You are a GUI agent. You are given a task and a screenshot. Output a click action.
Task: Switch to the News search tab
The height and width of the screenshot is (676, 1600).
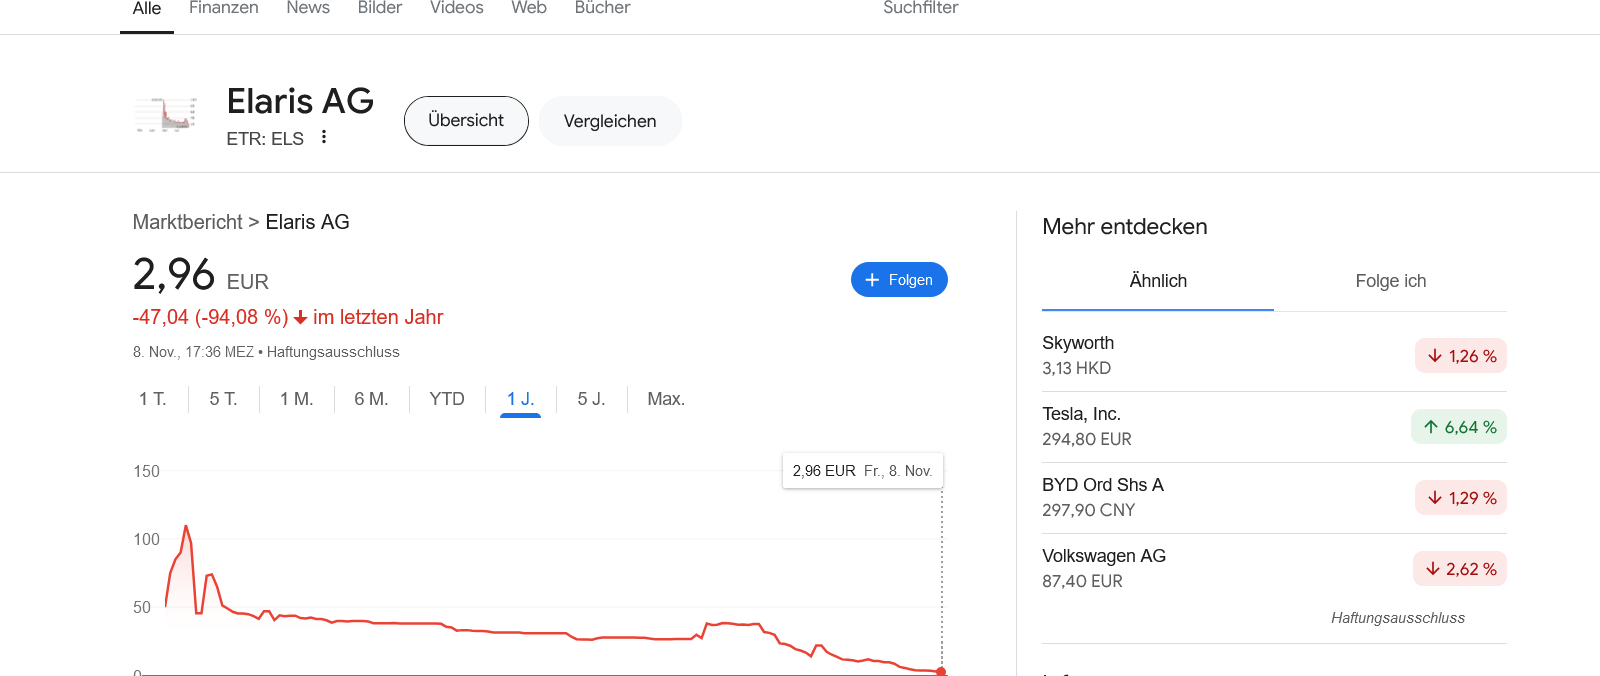point(307,9)
